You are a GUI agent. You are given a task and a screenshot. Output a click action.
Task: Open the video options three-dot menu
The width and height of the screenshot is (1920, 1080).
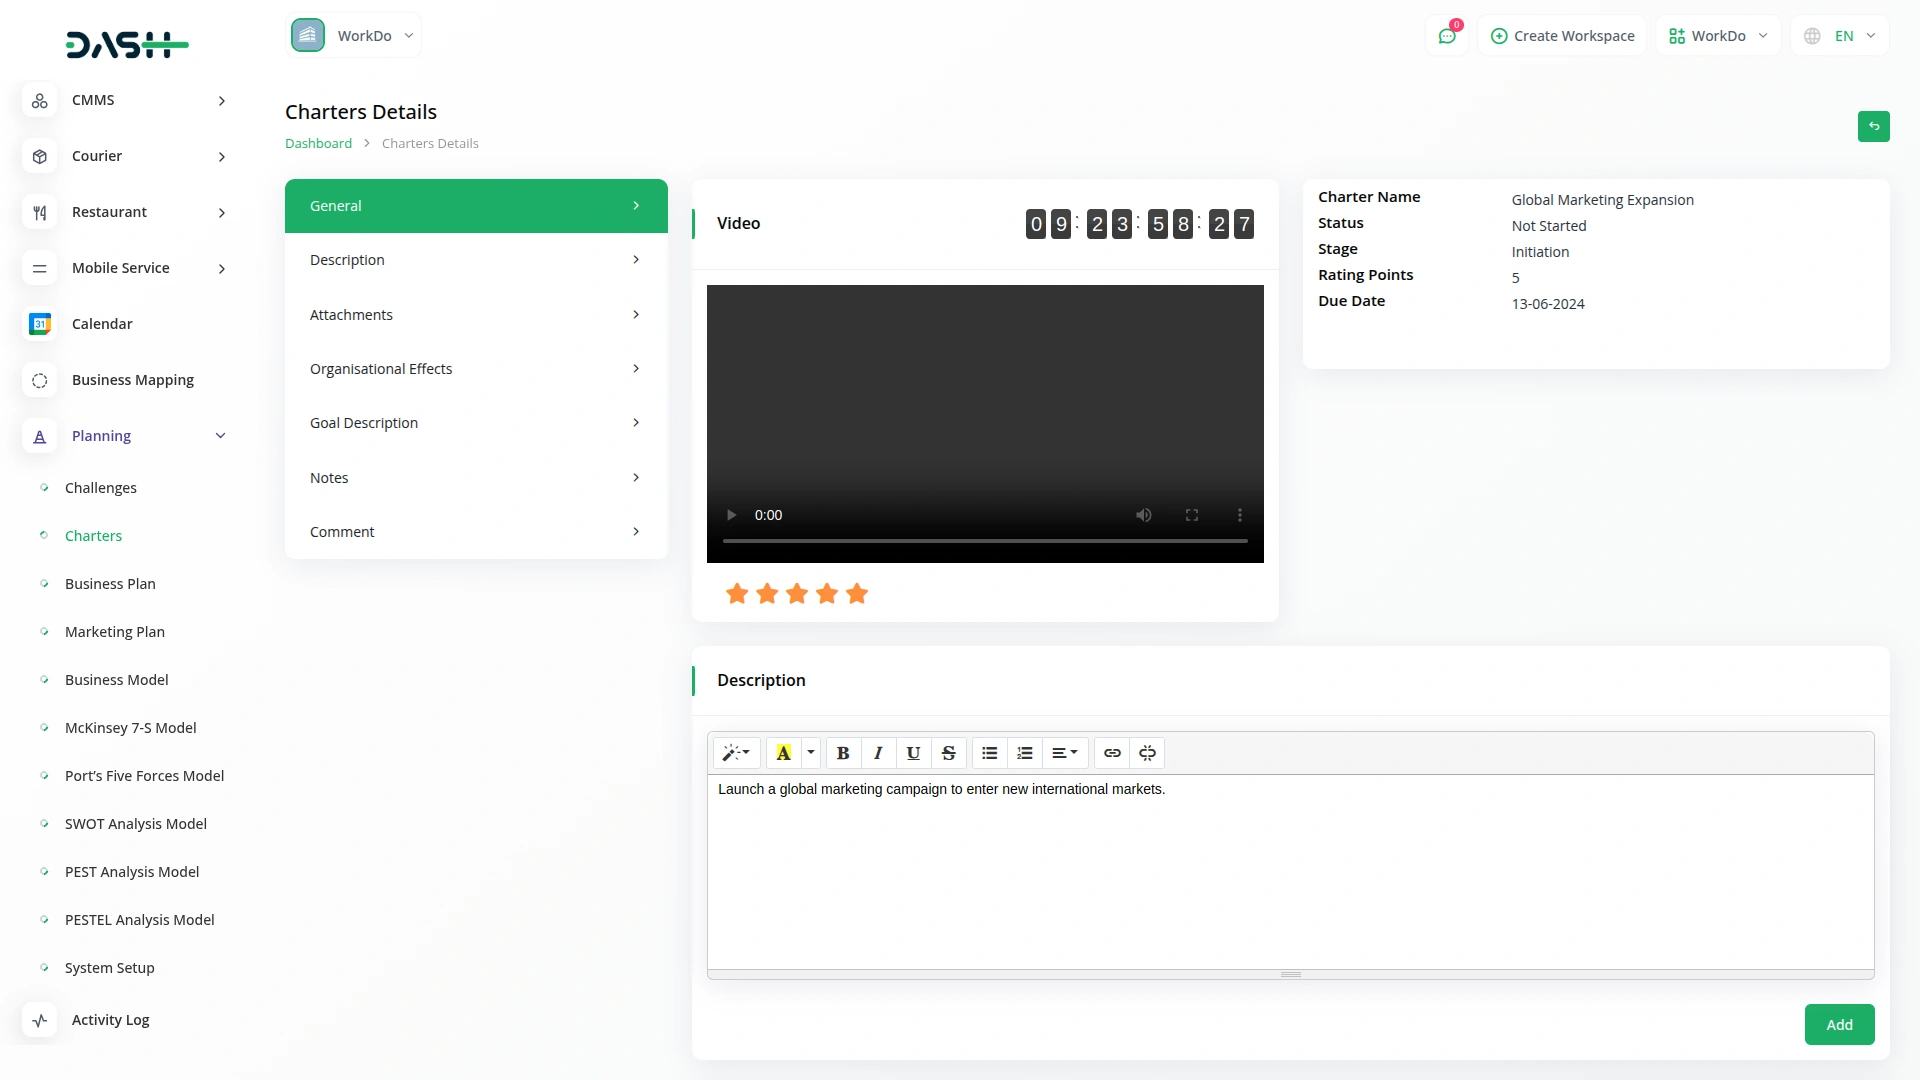tap(1240, 515)
